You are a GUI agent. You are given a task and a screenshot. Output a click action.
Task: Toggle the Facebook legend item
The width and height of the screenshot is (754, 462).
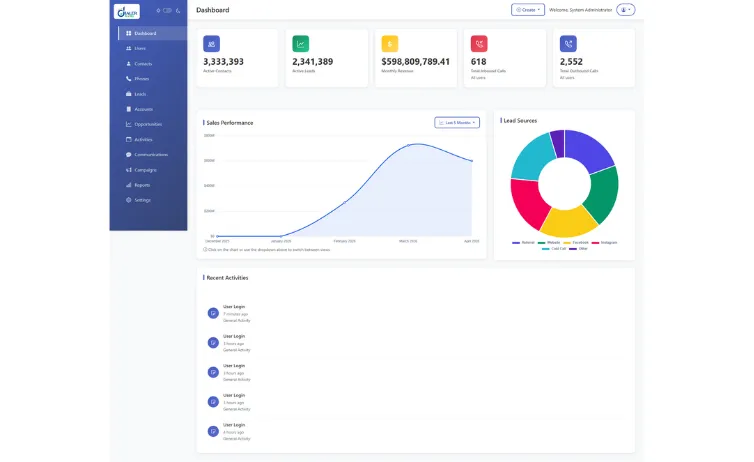click(576, 243)
